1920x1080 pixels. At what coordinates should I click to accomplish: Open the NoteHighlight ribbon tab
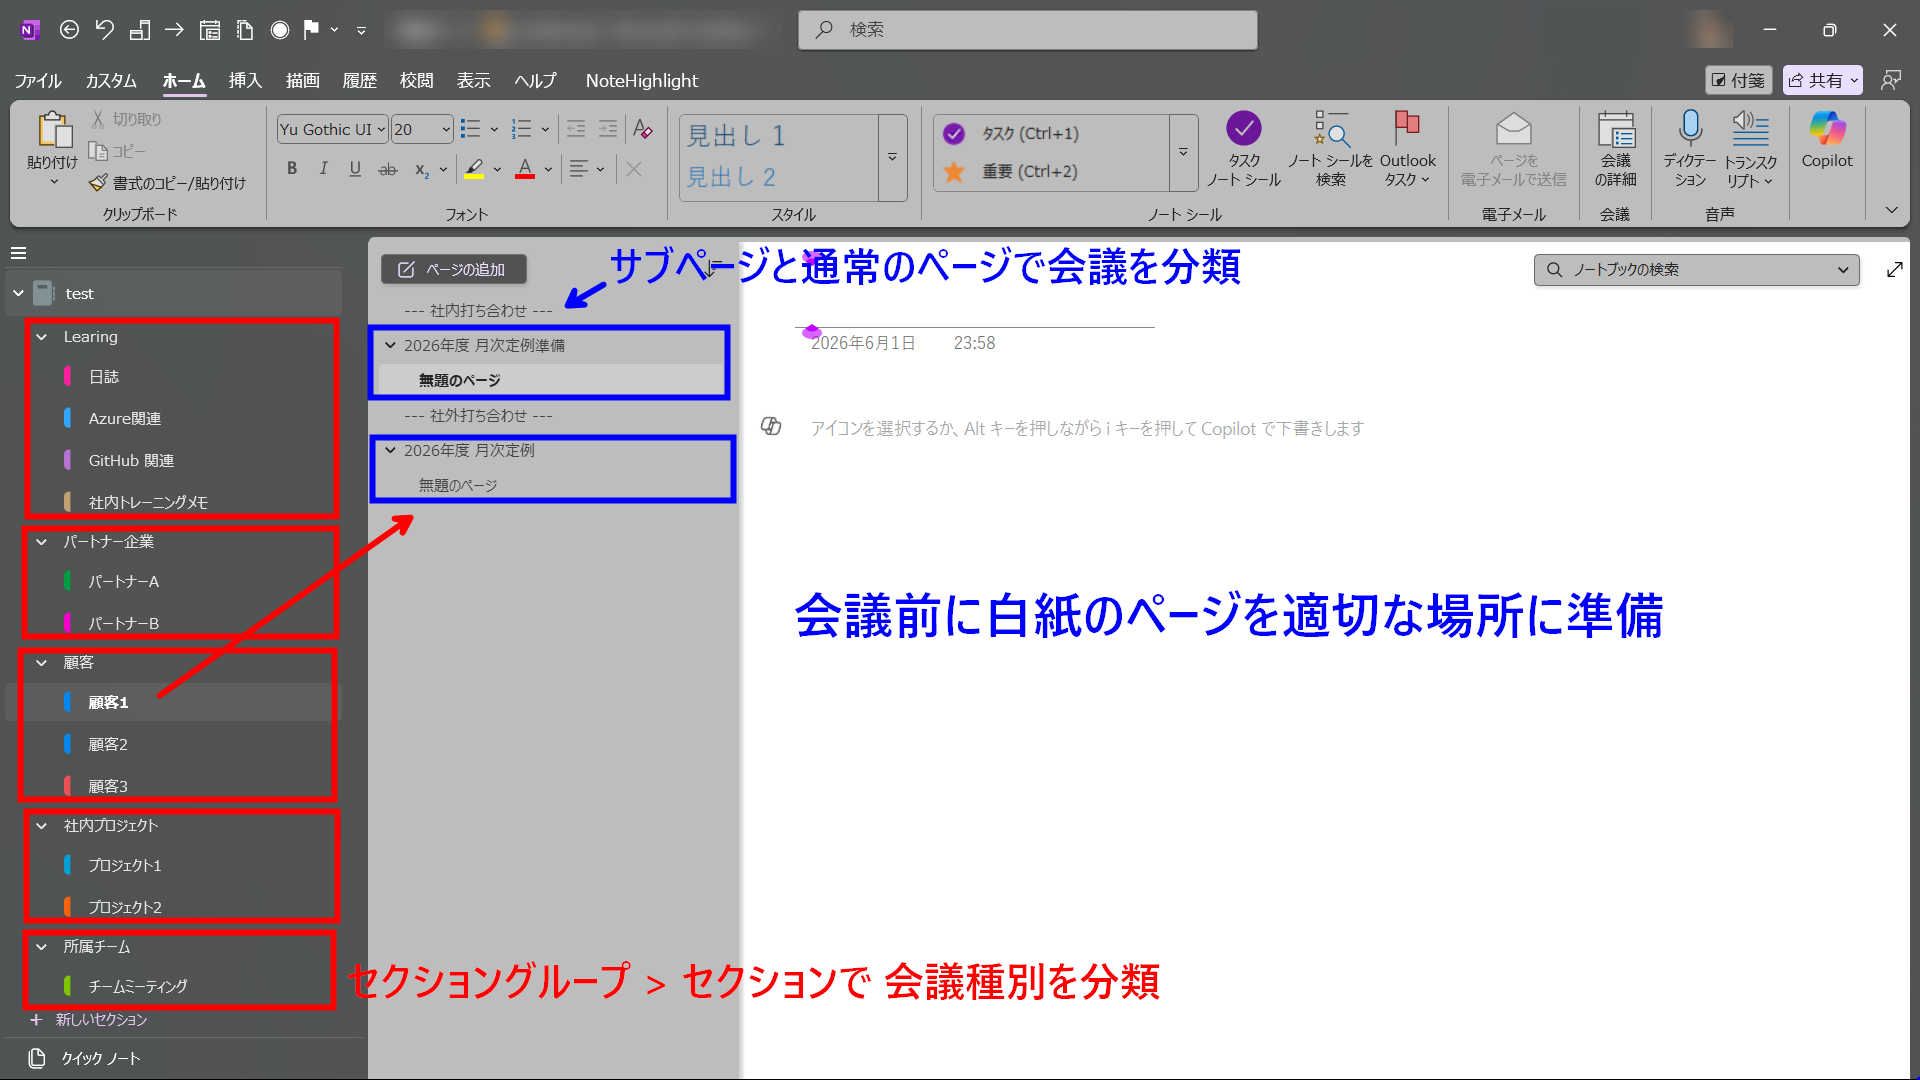[642, 80]
